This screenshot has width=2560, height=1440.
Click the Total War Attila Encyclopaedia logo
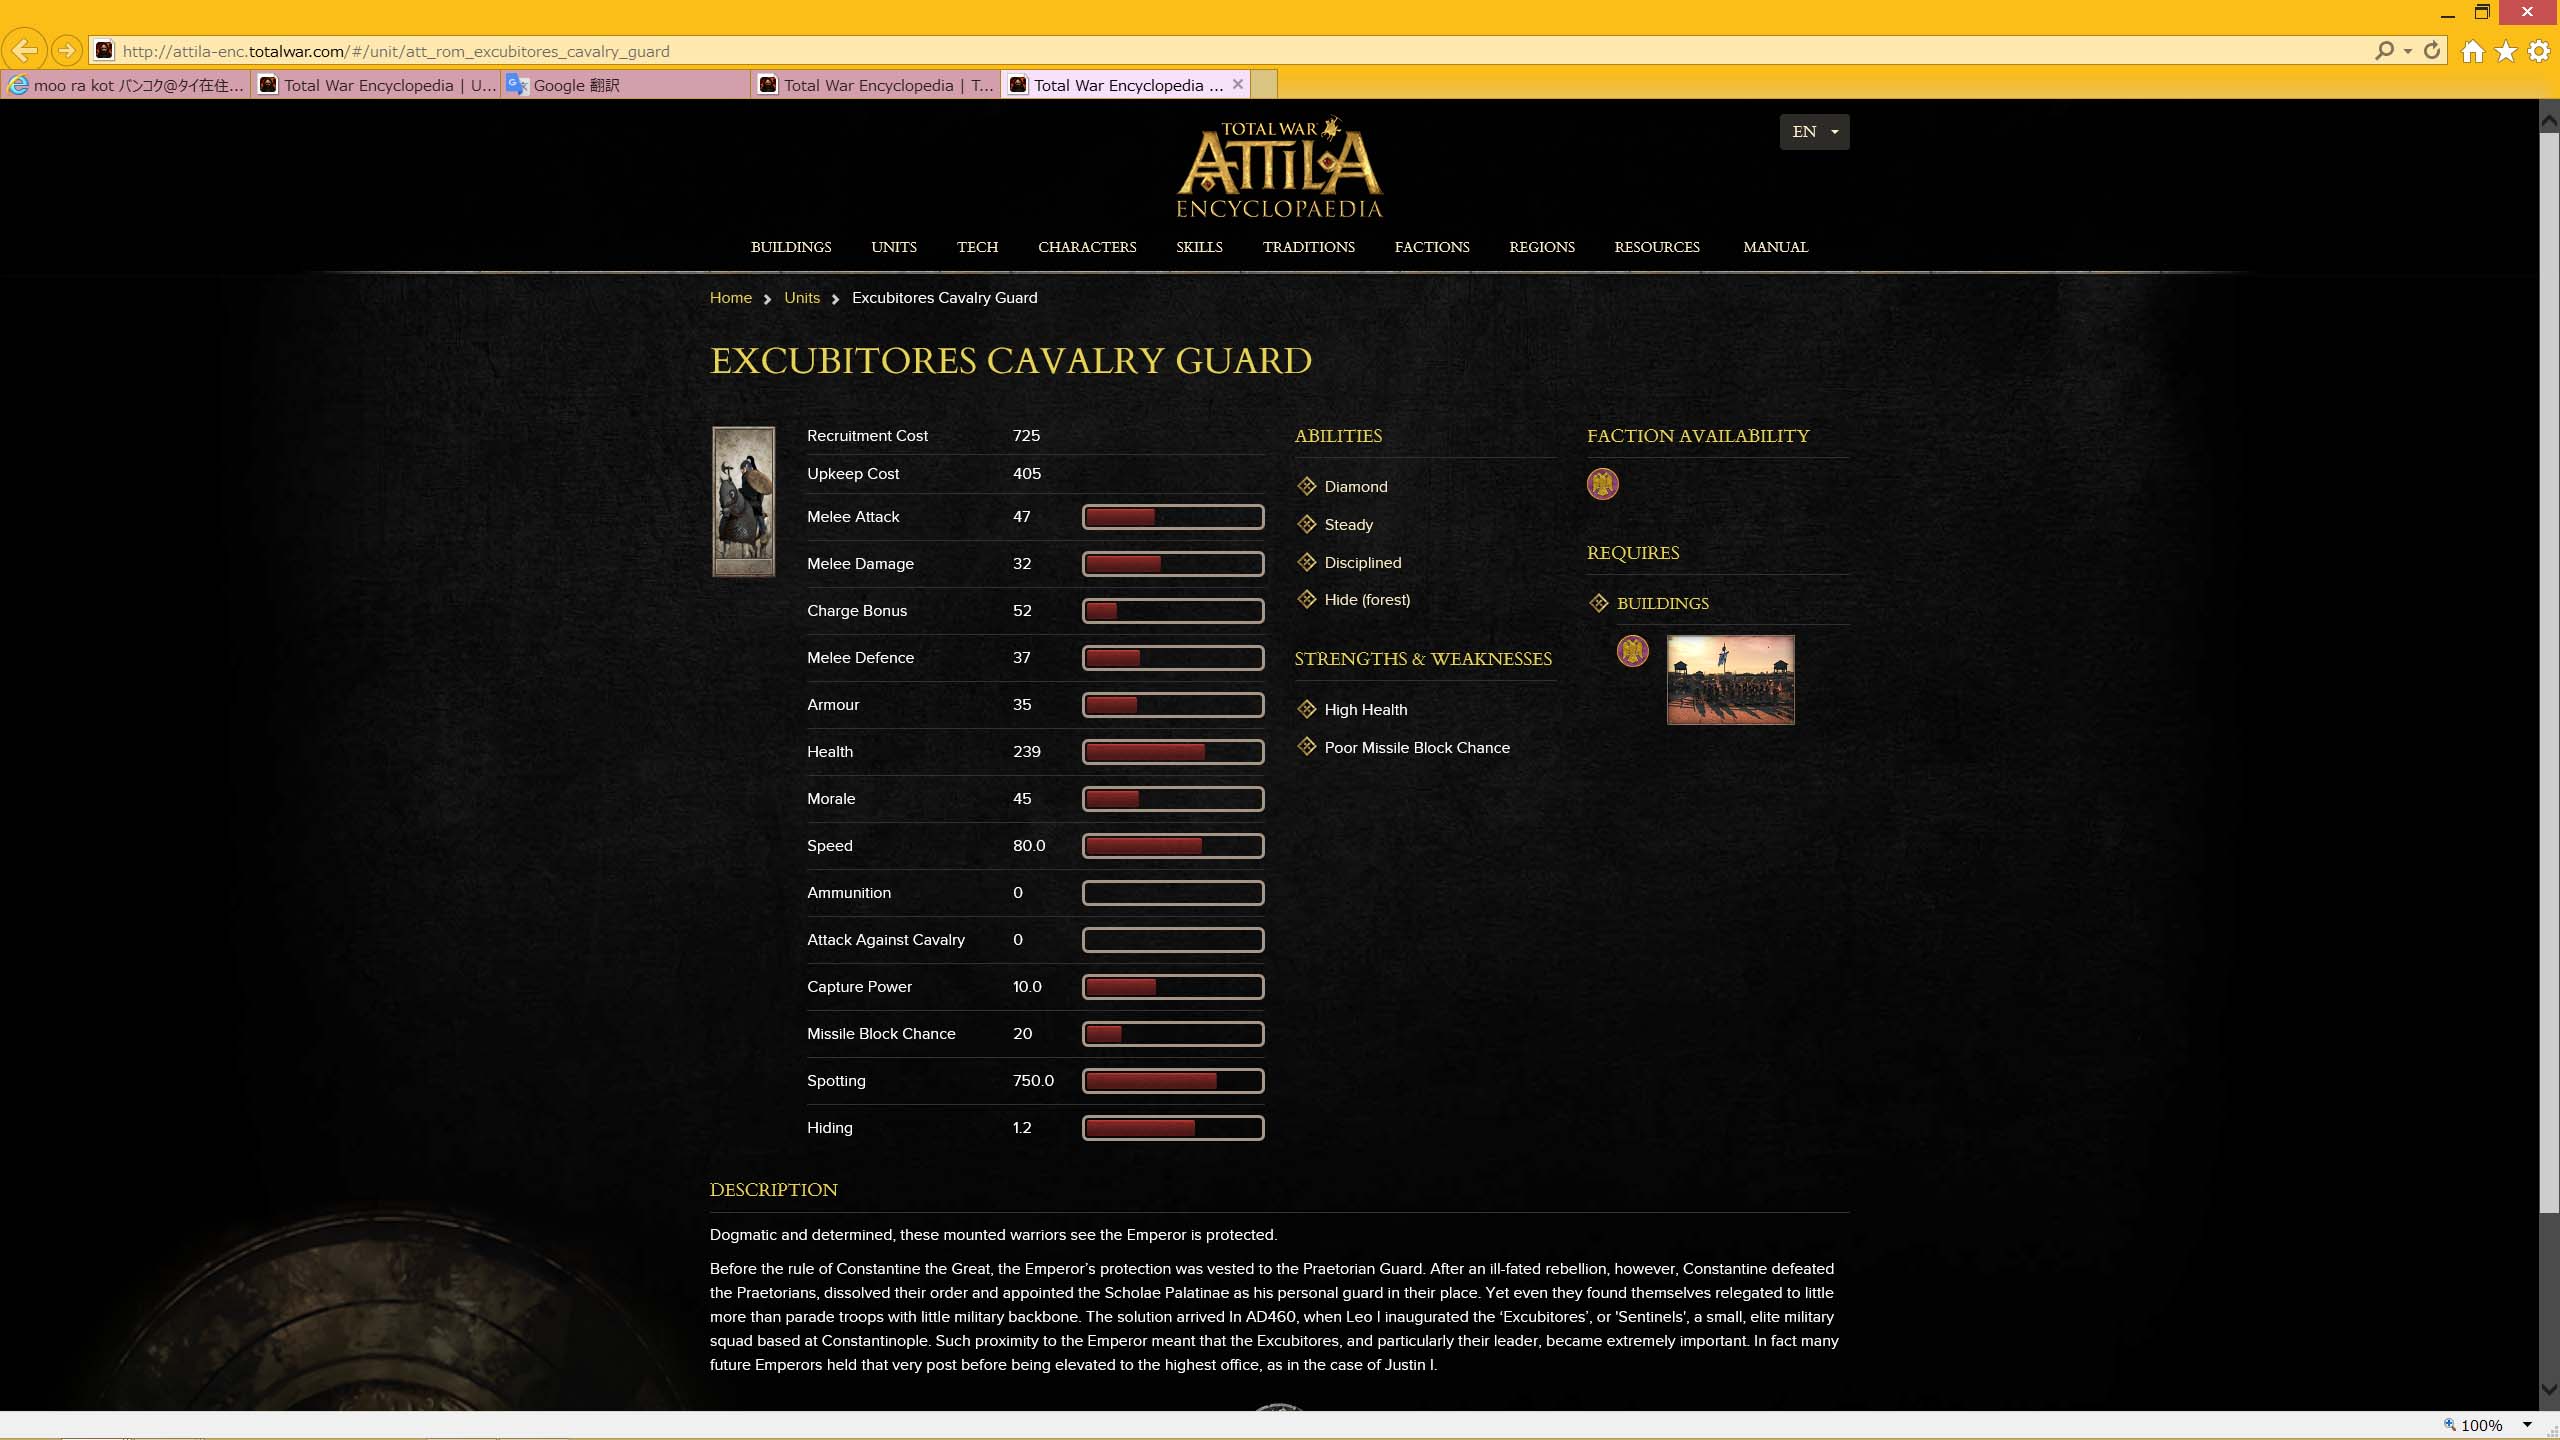tap(1279, 168)
